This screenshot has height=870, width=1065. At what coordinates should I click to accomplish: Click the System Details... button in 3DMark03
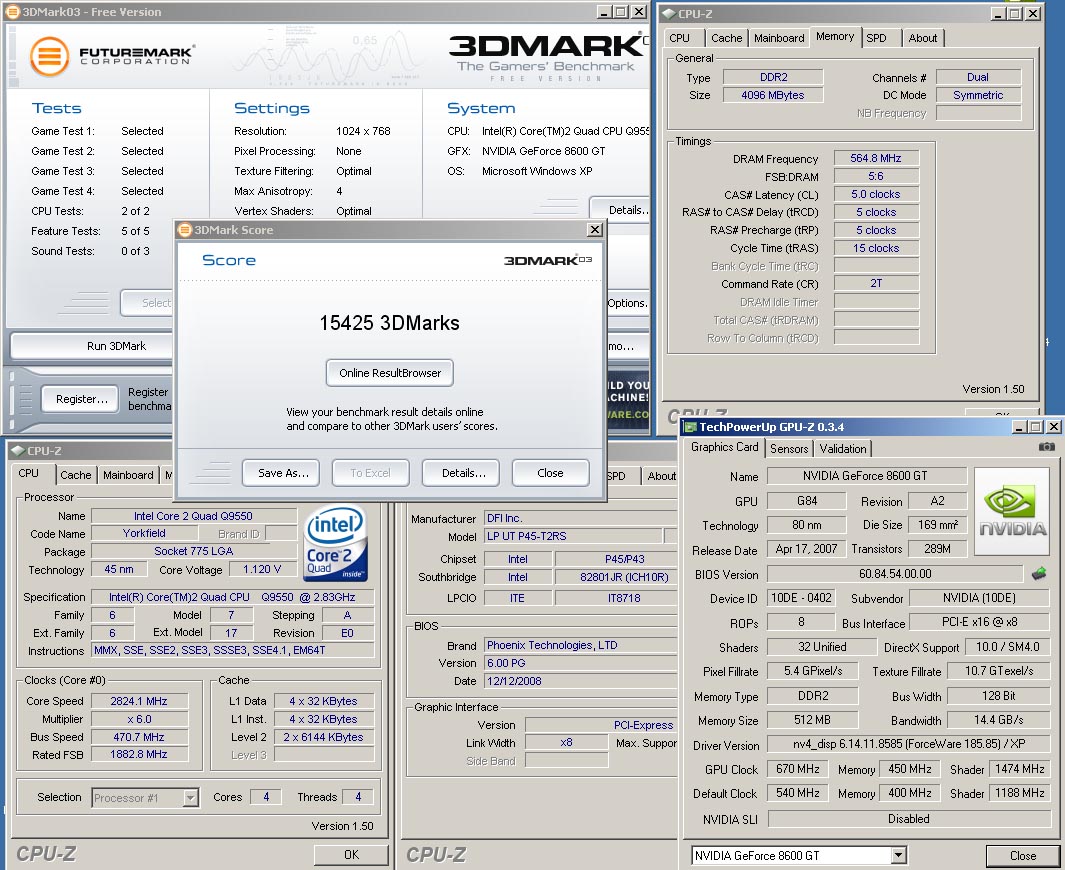(x=619, y=210)
